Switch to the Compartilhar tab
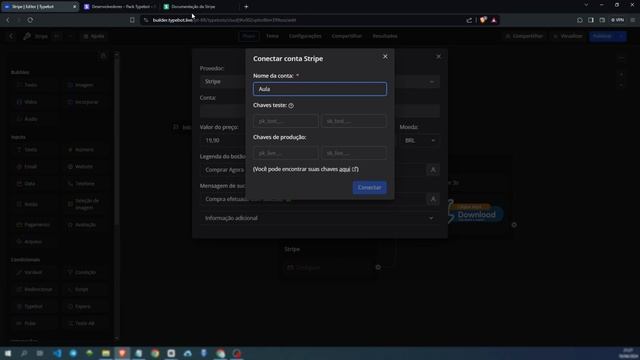Viewport: 640px width, 360px height. [x=347, y=36]
